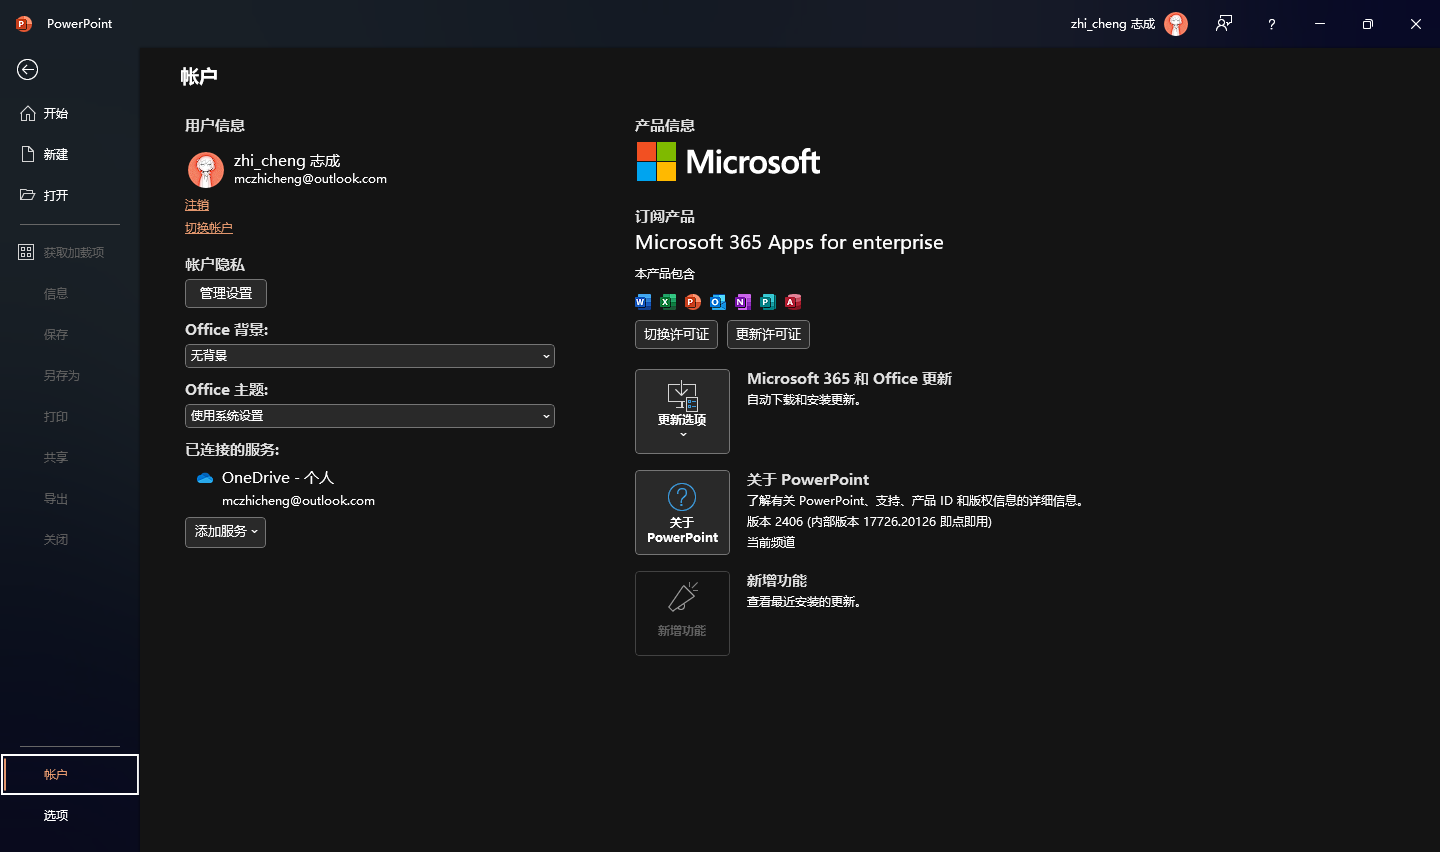Image resolution: width=1440 pixels, height=852 pixels.
Task: Click the 关闭 sidebar item
Action: coord(69,539)
